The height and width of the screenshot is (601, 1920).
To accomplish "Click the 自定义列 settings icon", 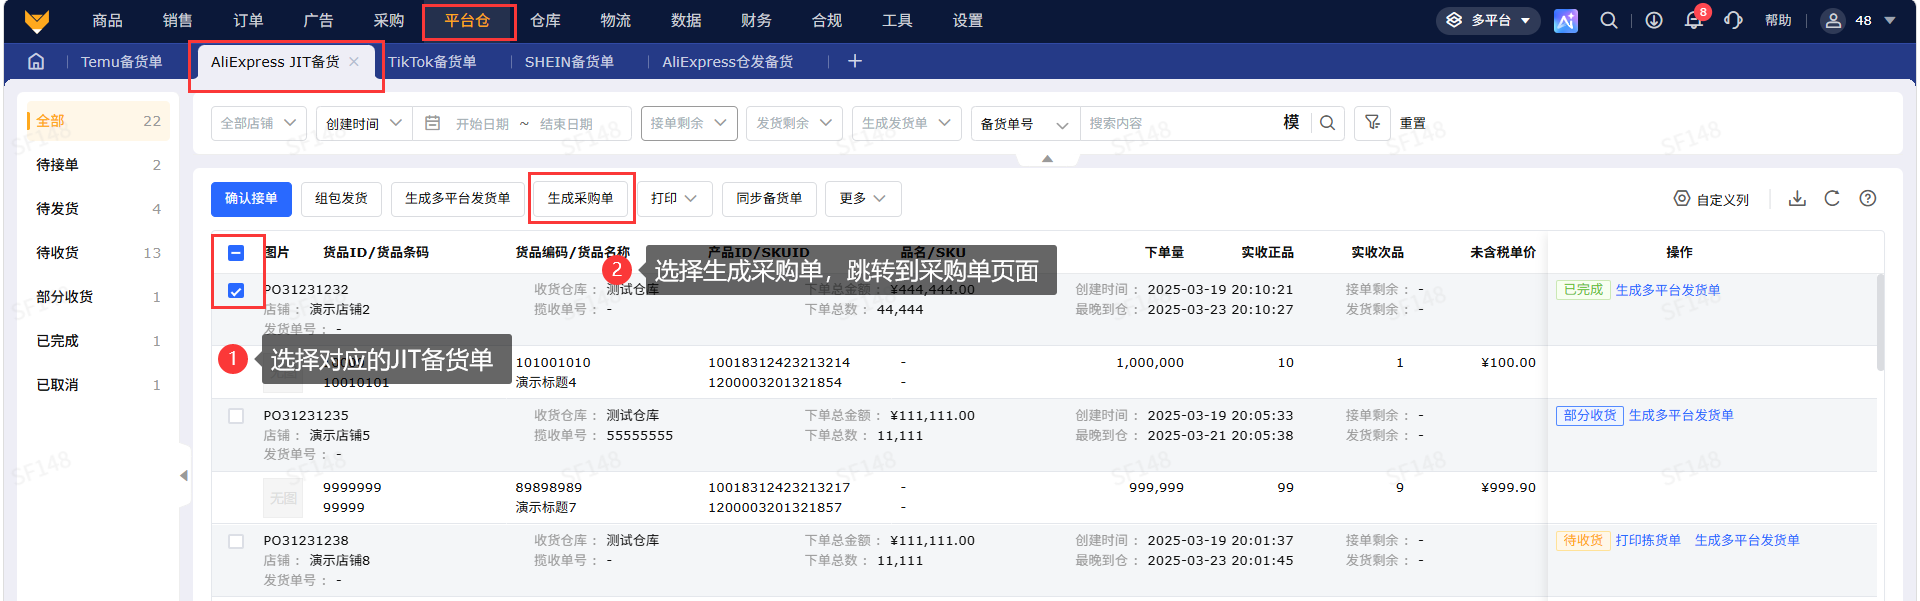I will [x=1682, y=199].
